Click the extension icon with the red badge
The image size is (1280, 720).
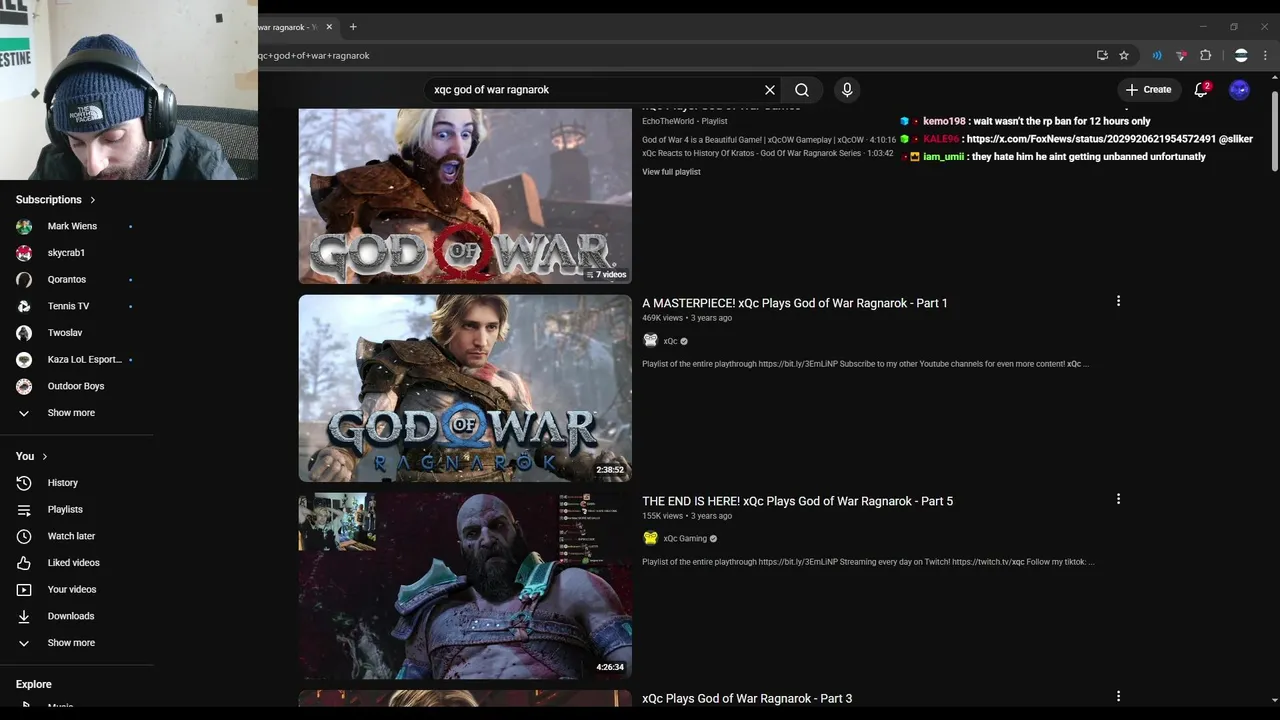[x=1181, y=55]
